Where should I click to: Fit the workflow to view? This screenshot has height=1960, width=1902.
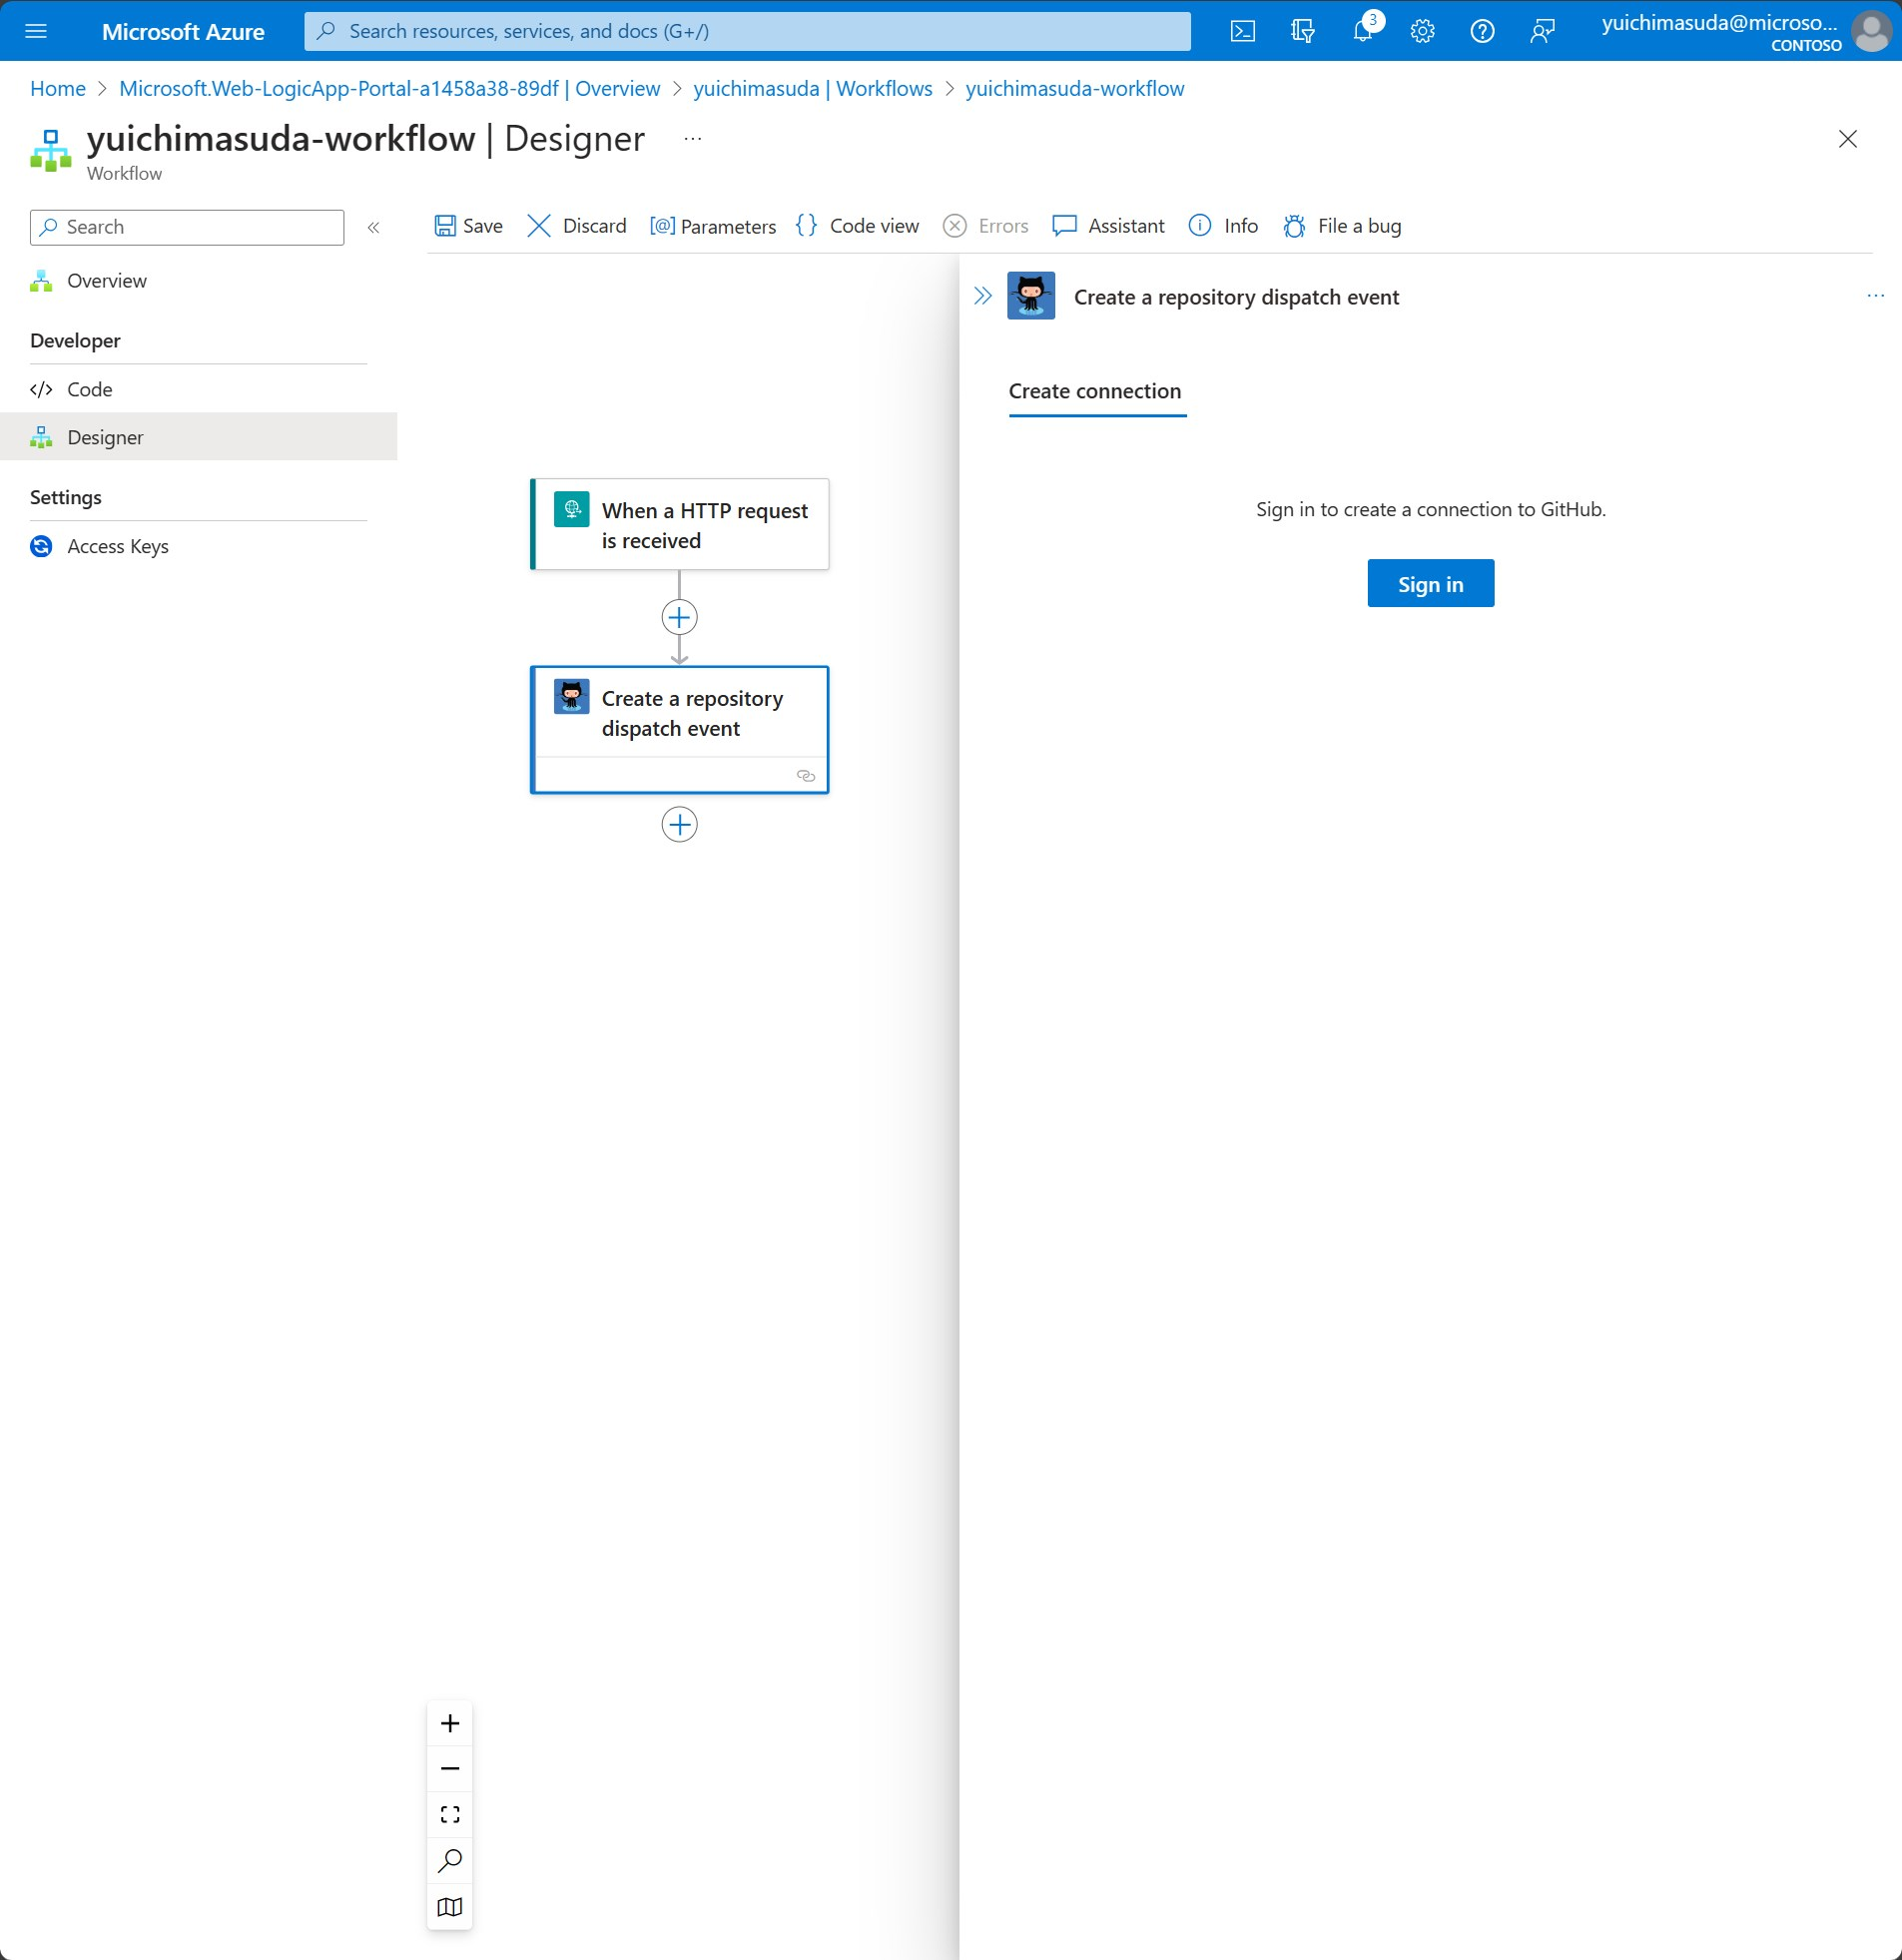pyautogui.click(x=450, y=1815)
